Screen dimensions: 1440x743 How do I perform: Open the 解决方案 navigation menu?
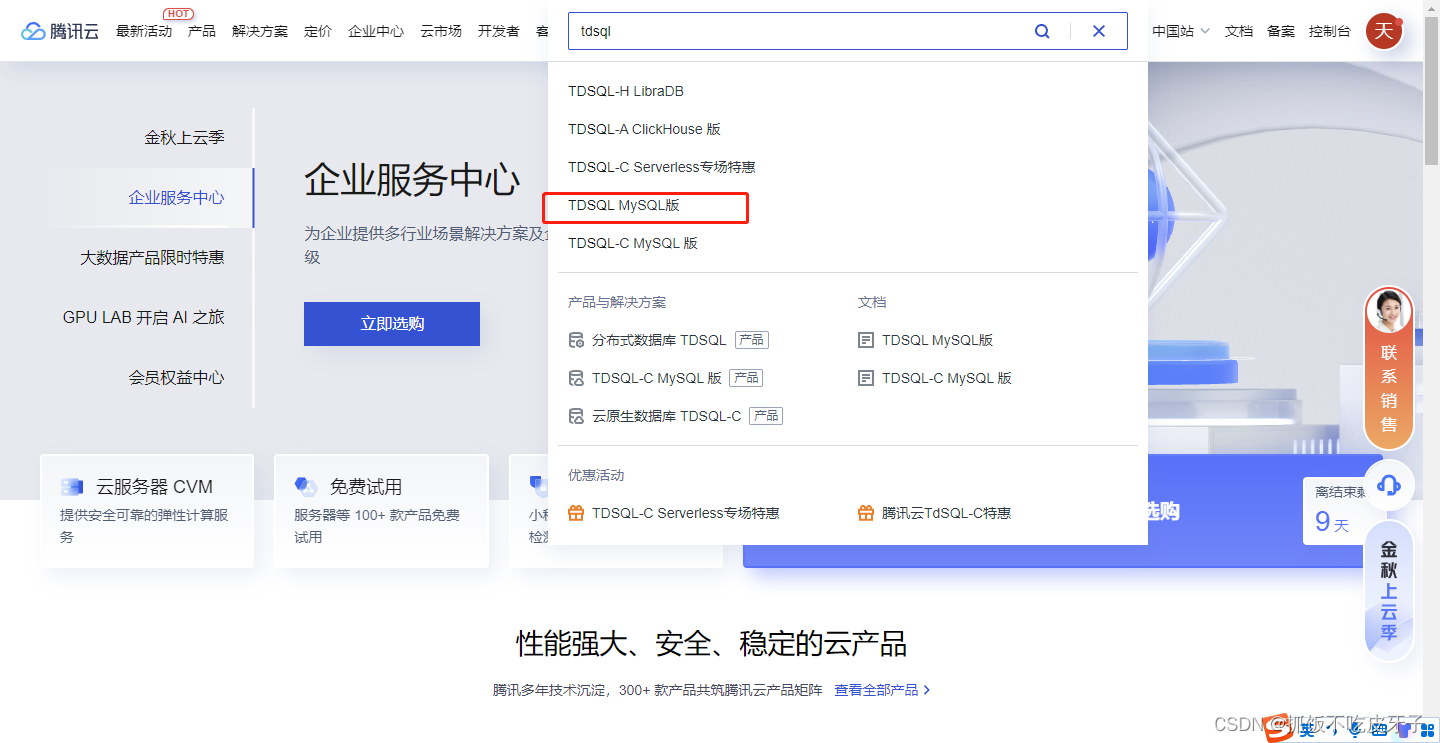[260, 31]
